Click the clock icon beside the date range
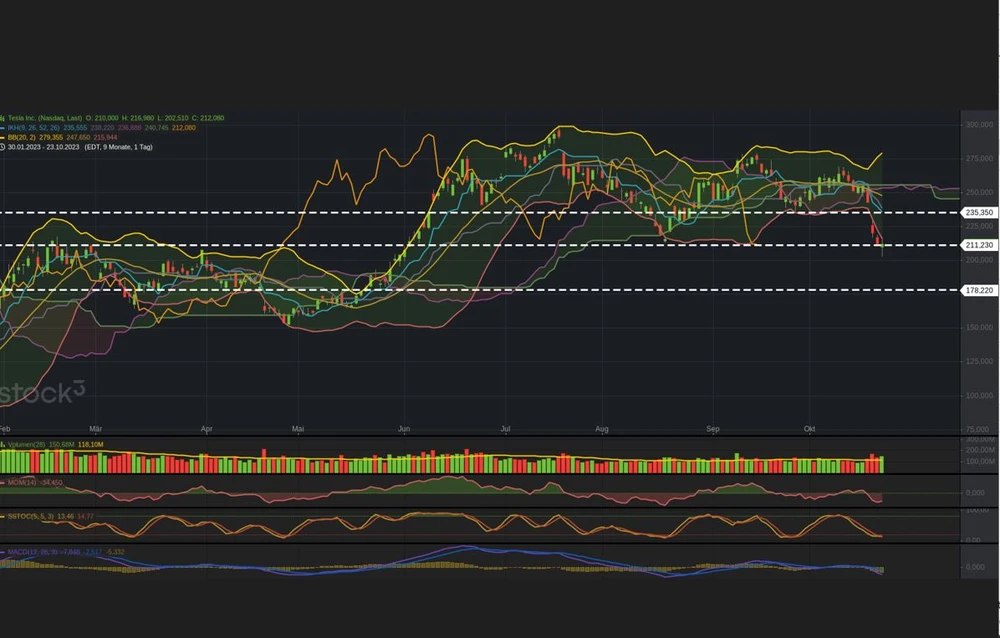The height and width of the screenshot is (638, 1000). [x=3, y=147]
